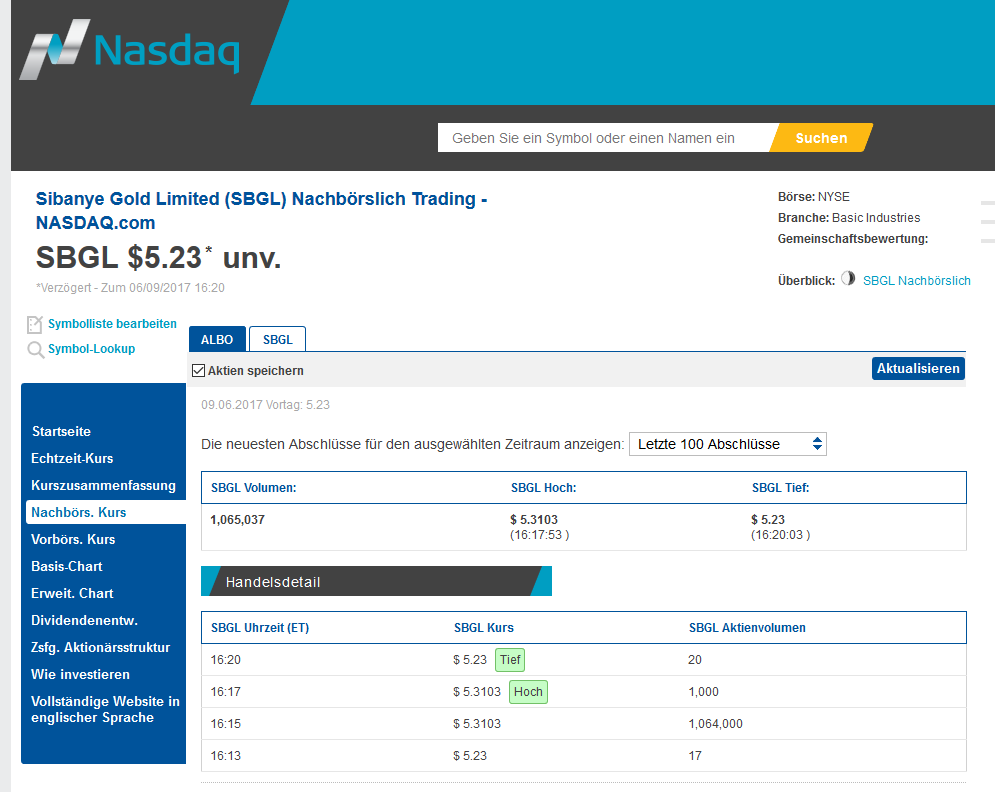Click the 16:13 trade time cell

(226, 756)
